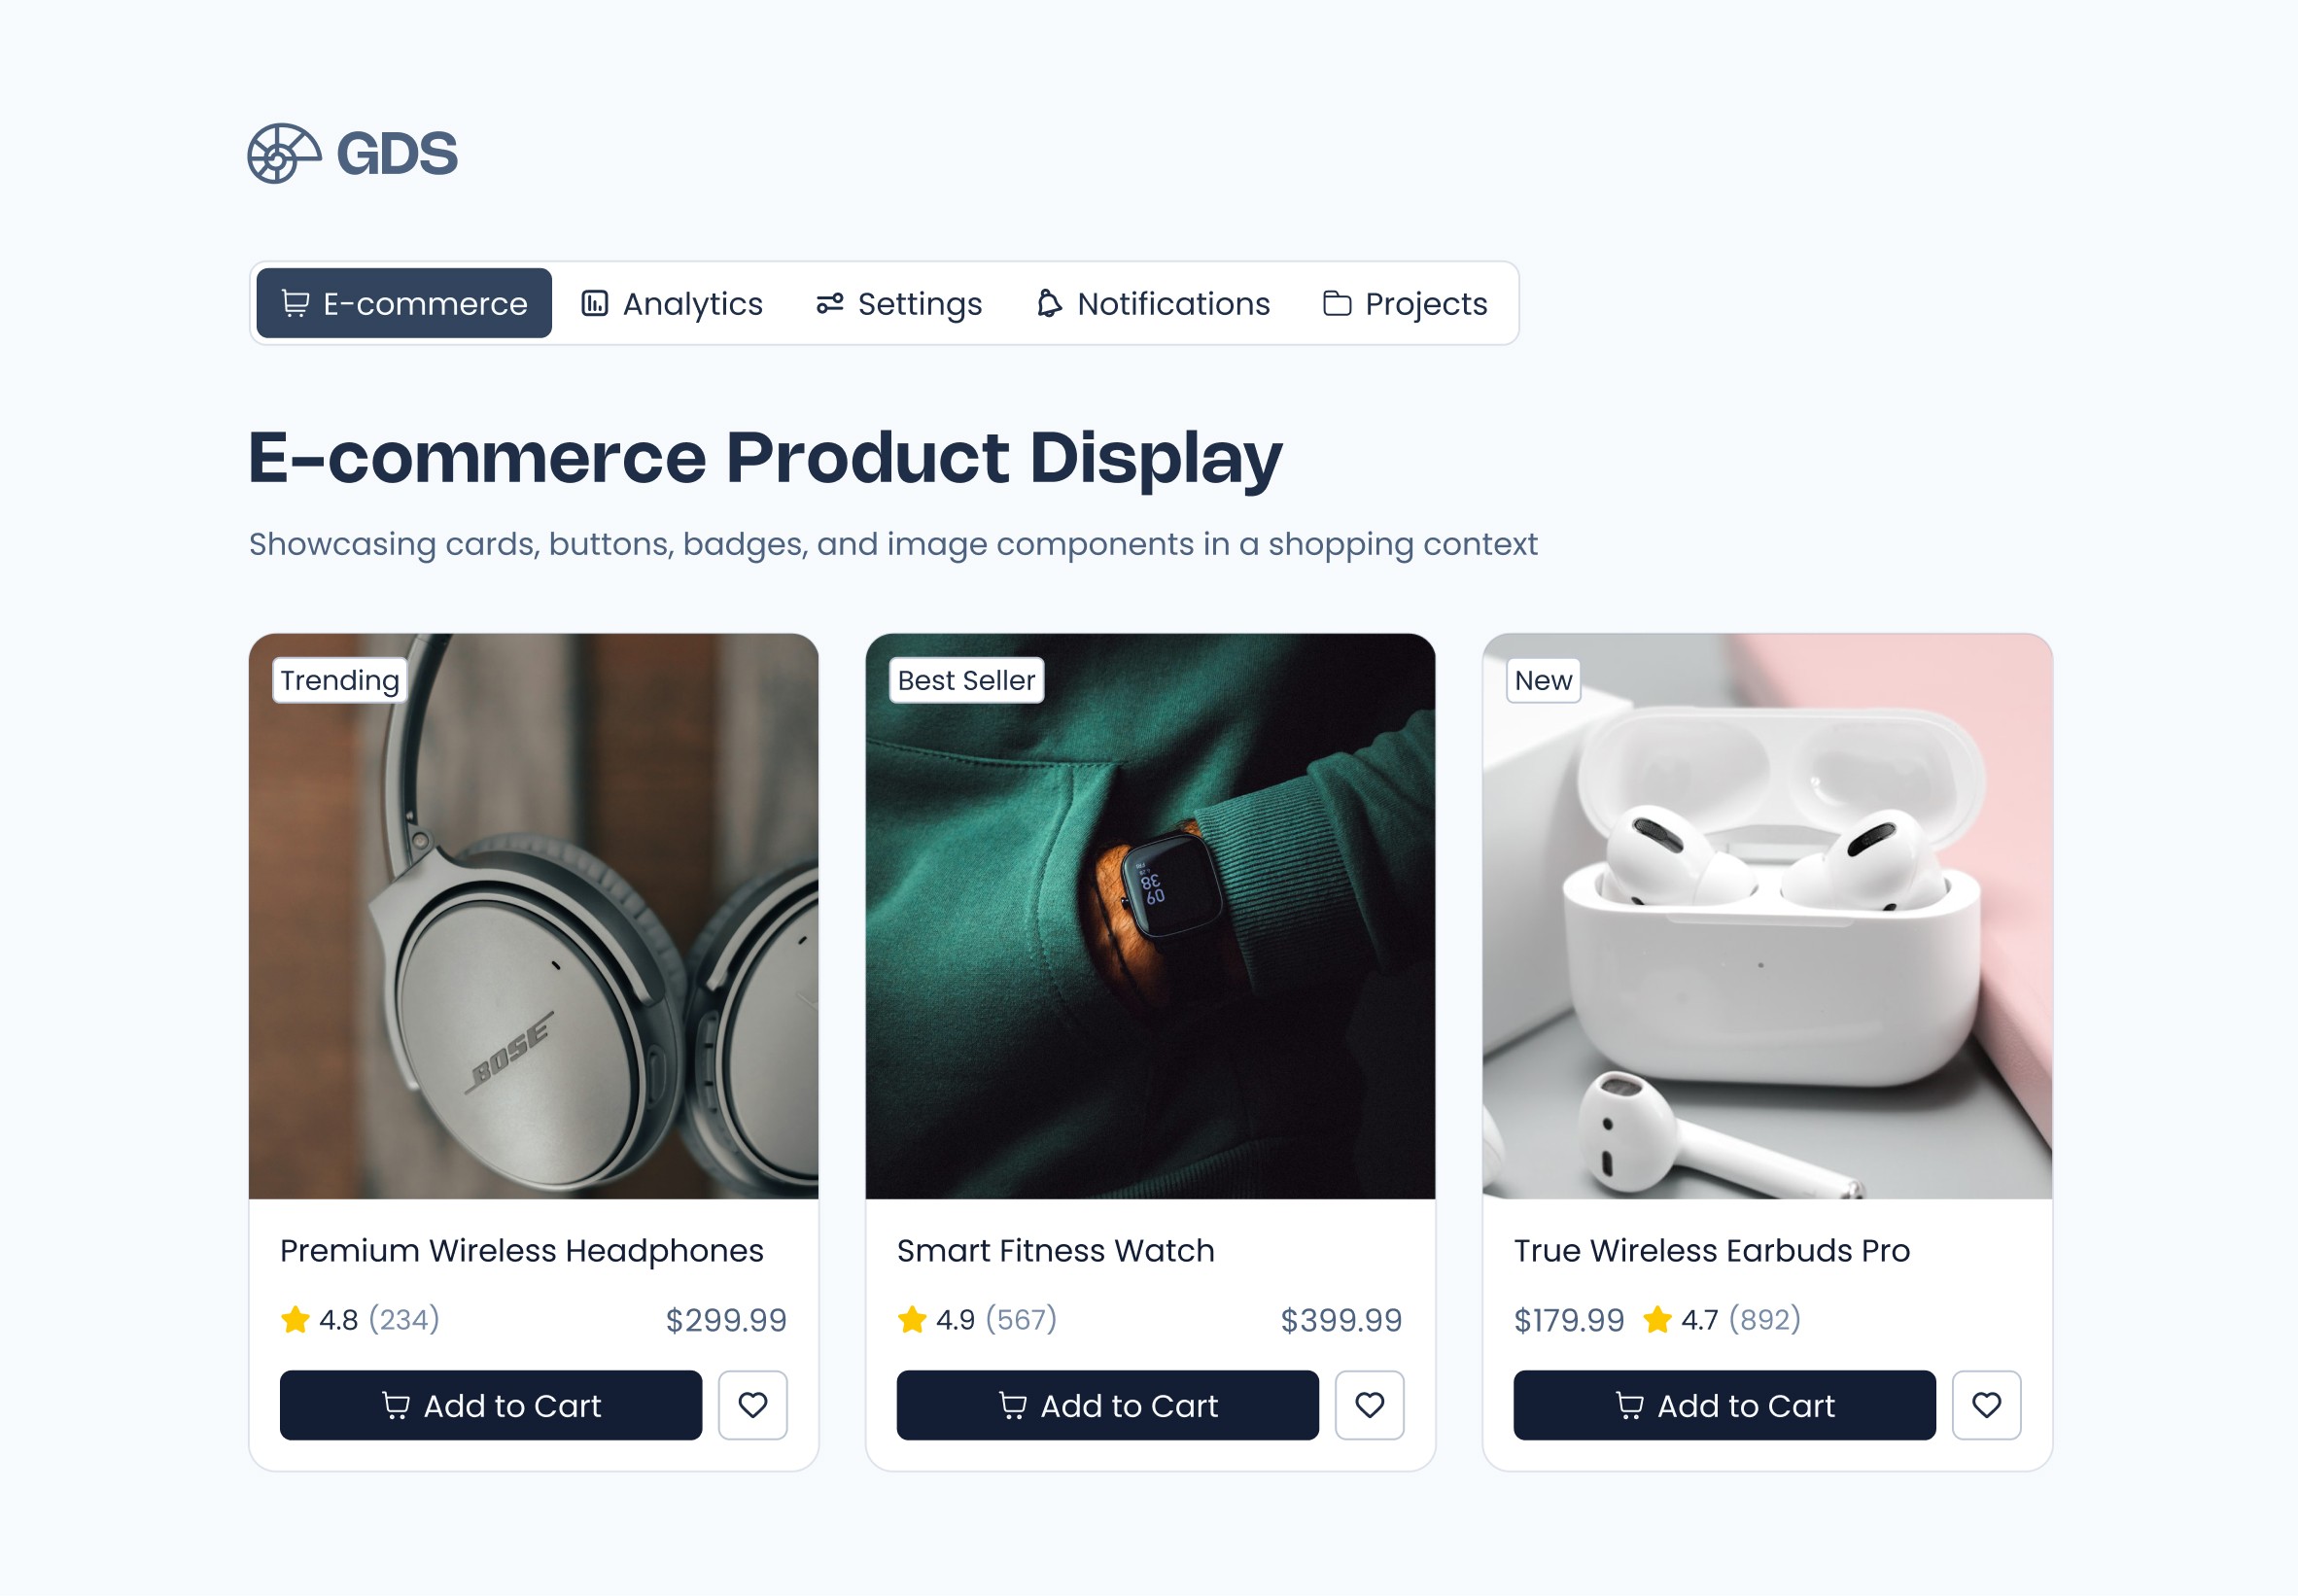Open the fitness watch product image
Image resolution: width=2298 pixels, height=1596 pixels.
[1151, 916]
